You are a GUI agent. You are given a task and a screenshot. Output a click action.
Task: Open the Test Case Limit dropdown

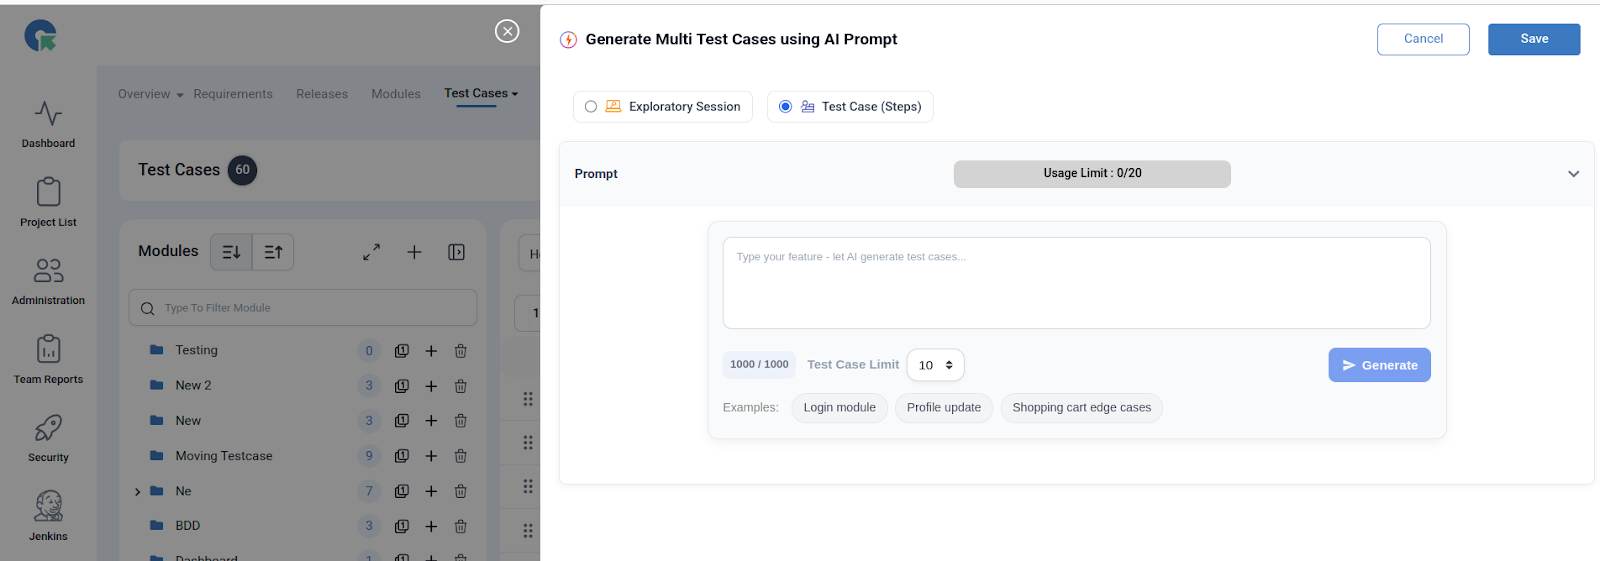coord(935,365)
